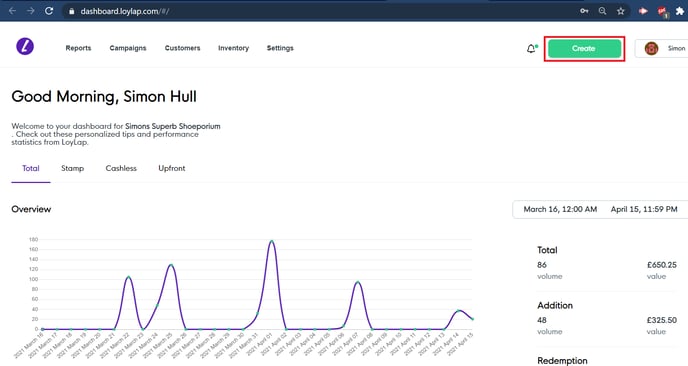The height and width of the screenshot is (366, 688).
Task: Click the March 25 peak data point
Action: 171,265
